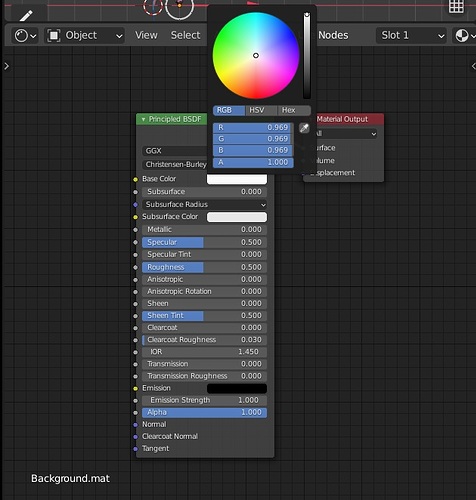The width and height of the screenshot is (476, 500).
Task: Click the Base Color input socket
Action: [135, 179]
